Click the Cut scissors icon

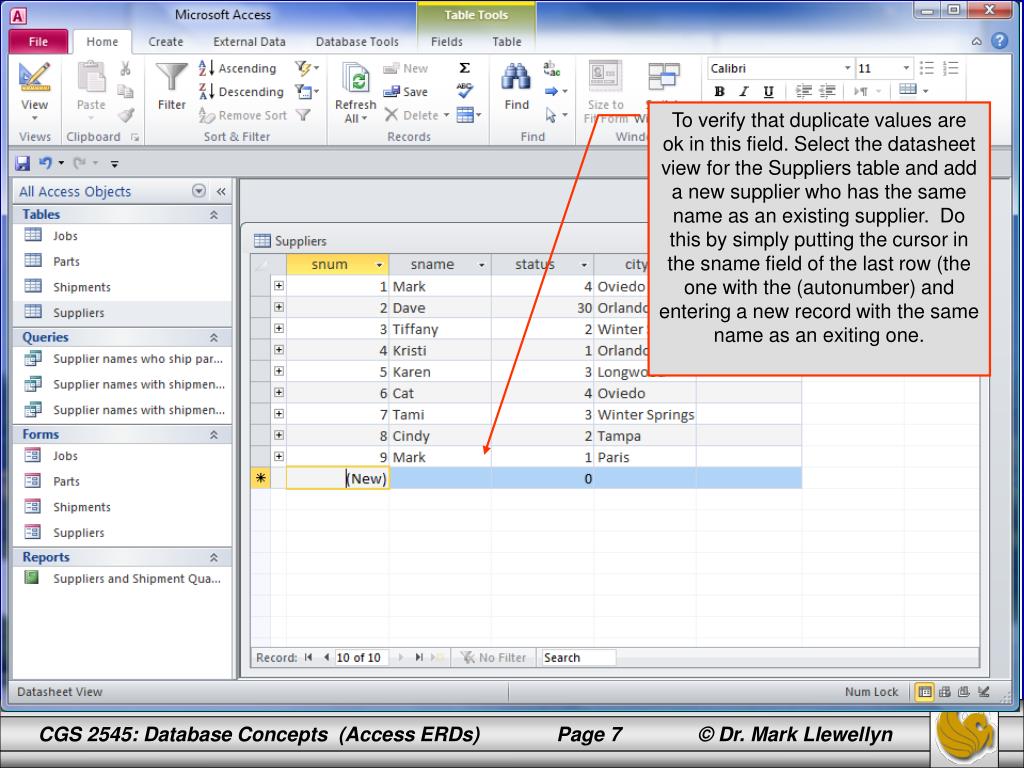point(125,68)
